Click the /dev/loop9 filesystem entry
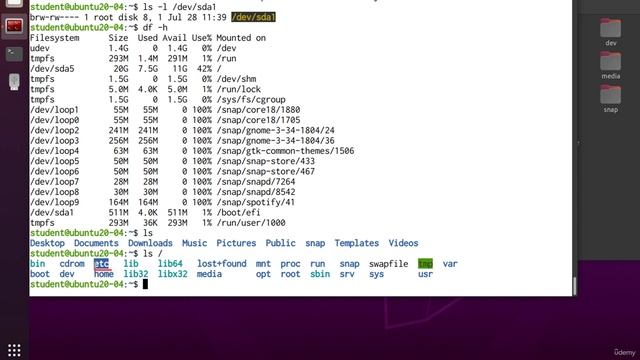Screen dimensions: 640x360 tap(54, 202)
